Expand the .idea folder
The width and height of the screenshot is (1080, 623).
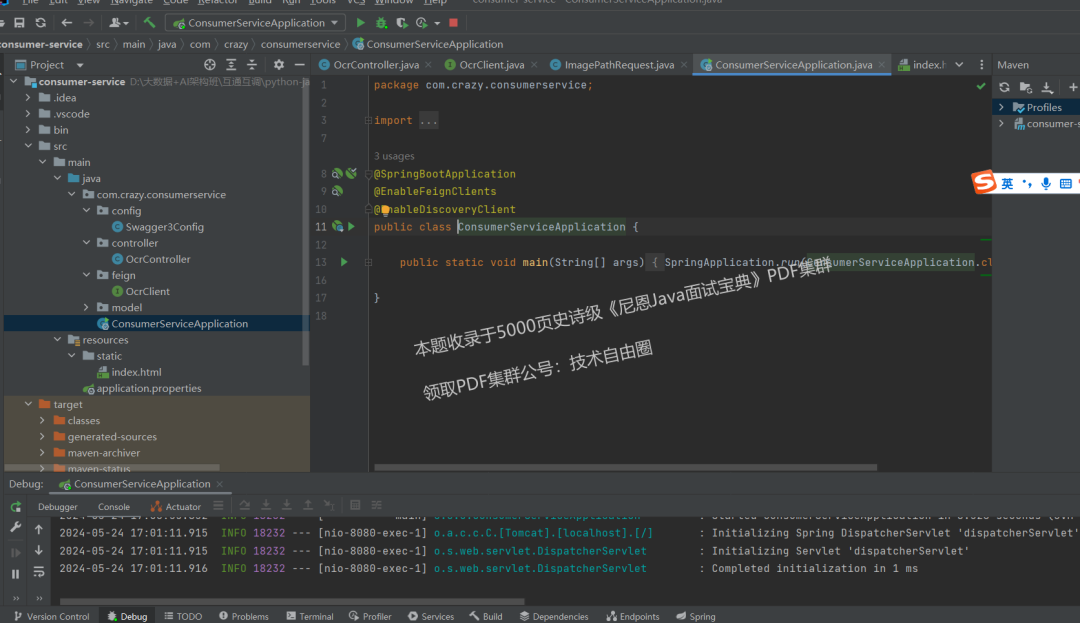[28, 98]
